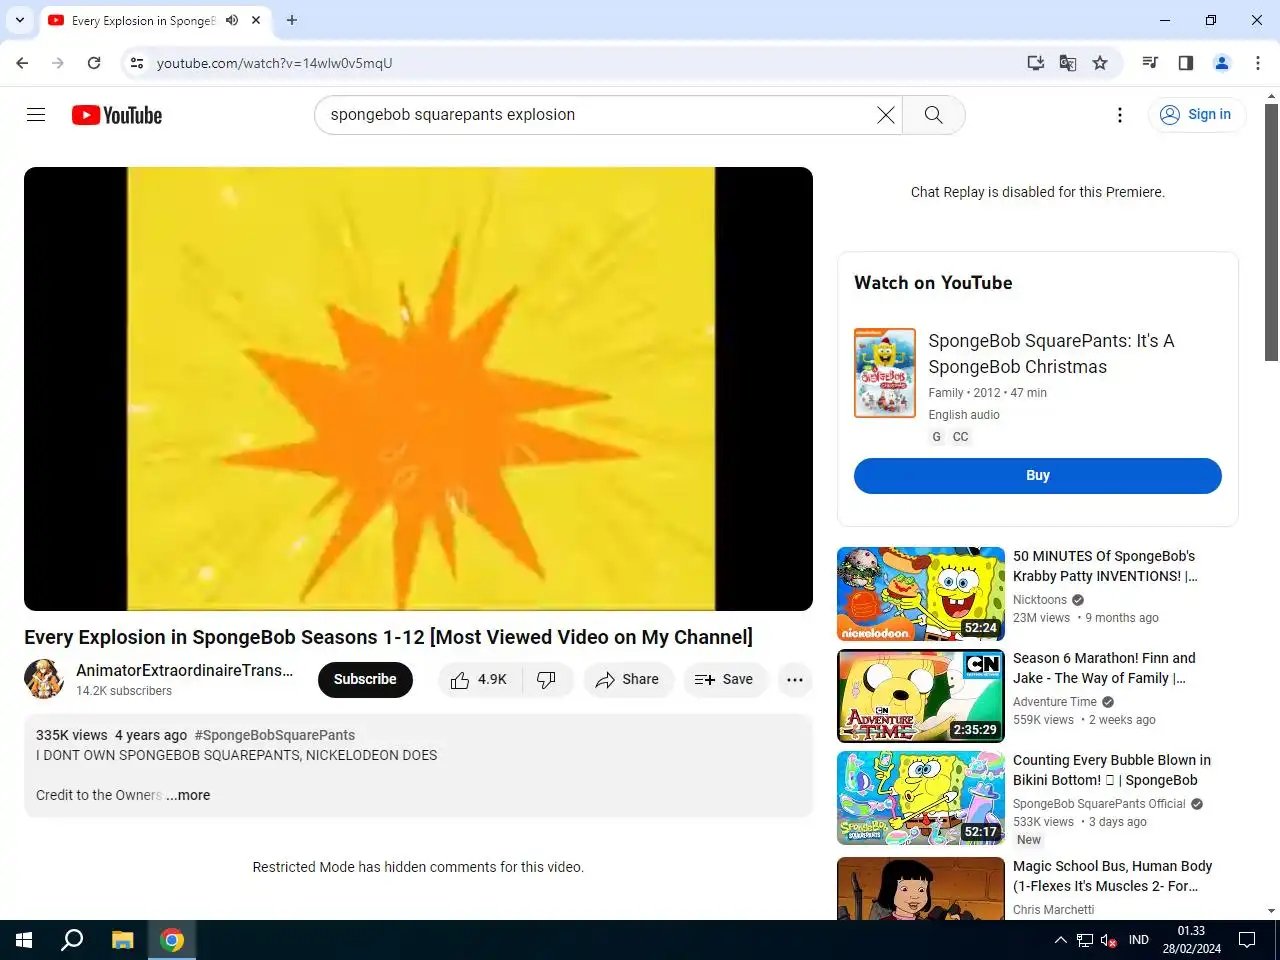
Task: Open #SpongeBobSquarePants hashtag link
Action: [275, 735]
